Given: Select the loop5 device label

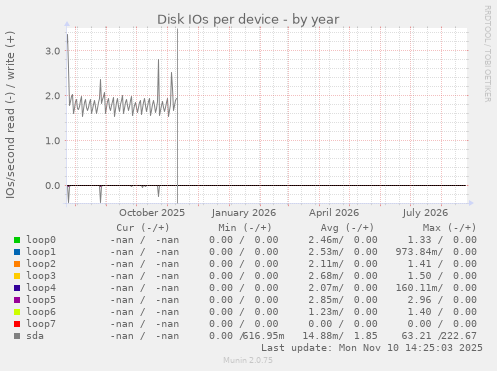Looking at the screenshot, I should [41, 300].
